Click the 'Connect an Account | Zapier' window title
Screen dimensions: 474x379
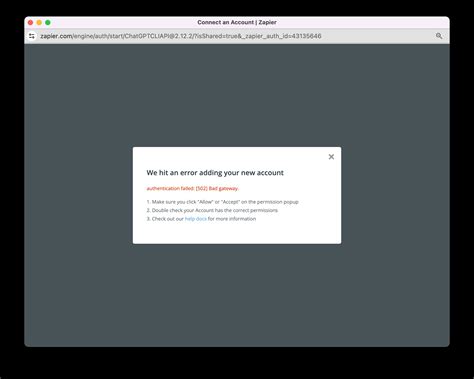[237, 22]
